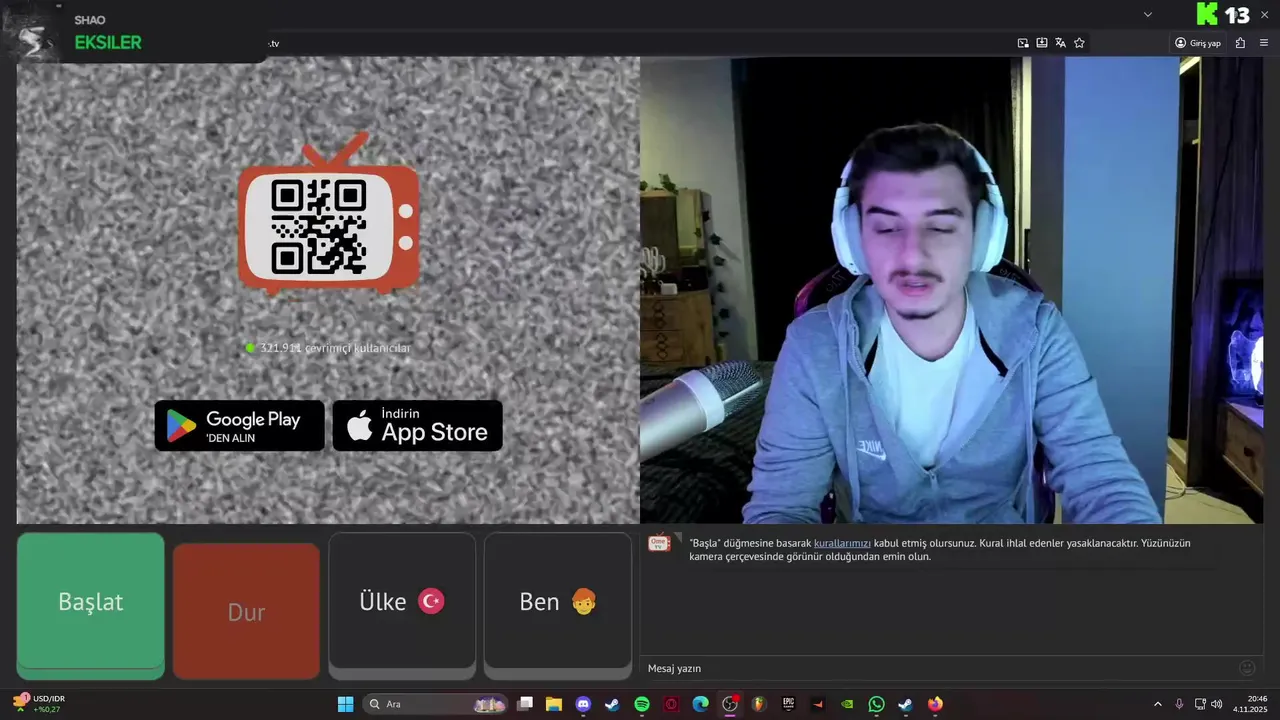This screenshot has width=1280, height=720.
Task: Click the microphone tray icon
Action: coord(1179,704)
